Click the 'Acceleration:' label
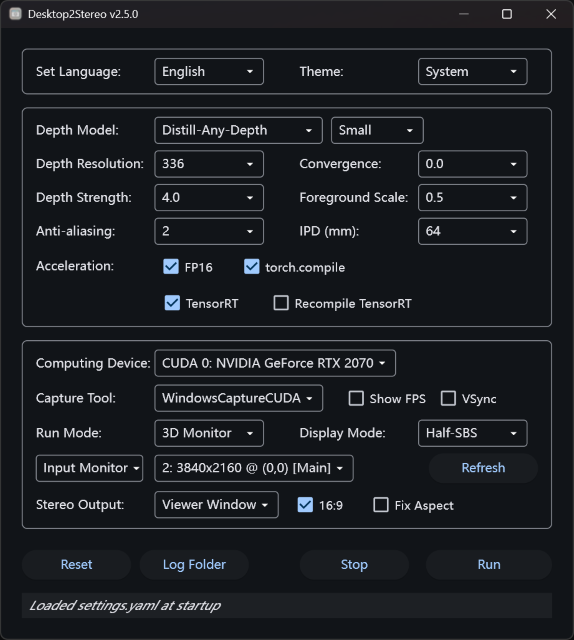Screen dimensions: 574x640 pyautogui.click(x=75, y=266)
